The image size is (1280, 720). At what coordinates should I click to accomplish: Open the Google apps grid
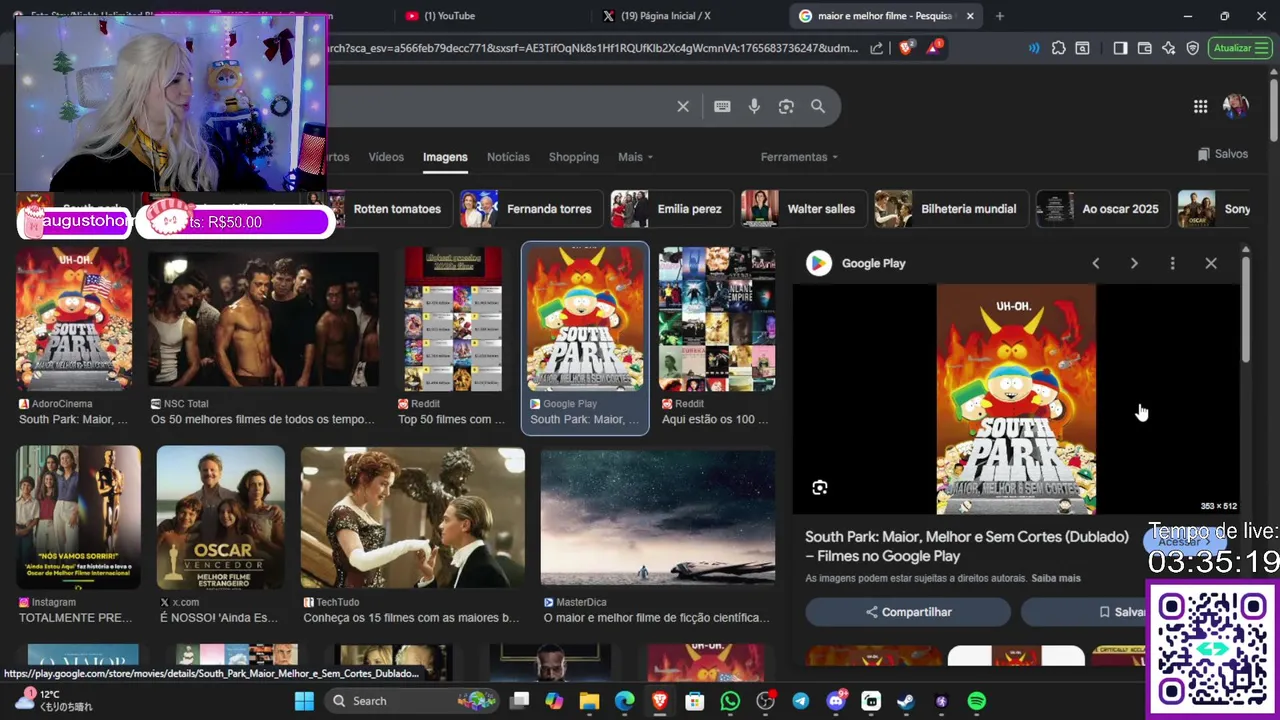click(x=1201, y=107)
